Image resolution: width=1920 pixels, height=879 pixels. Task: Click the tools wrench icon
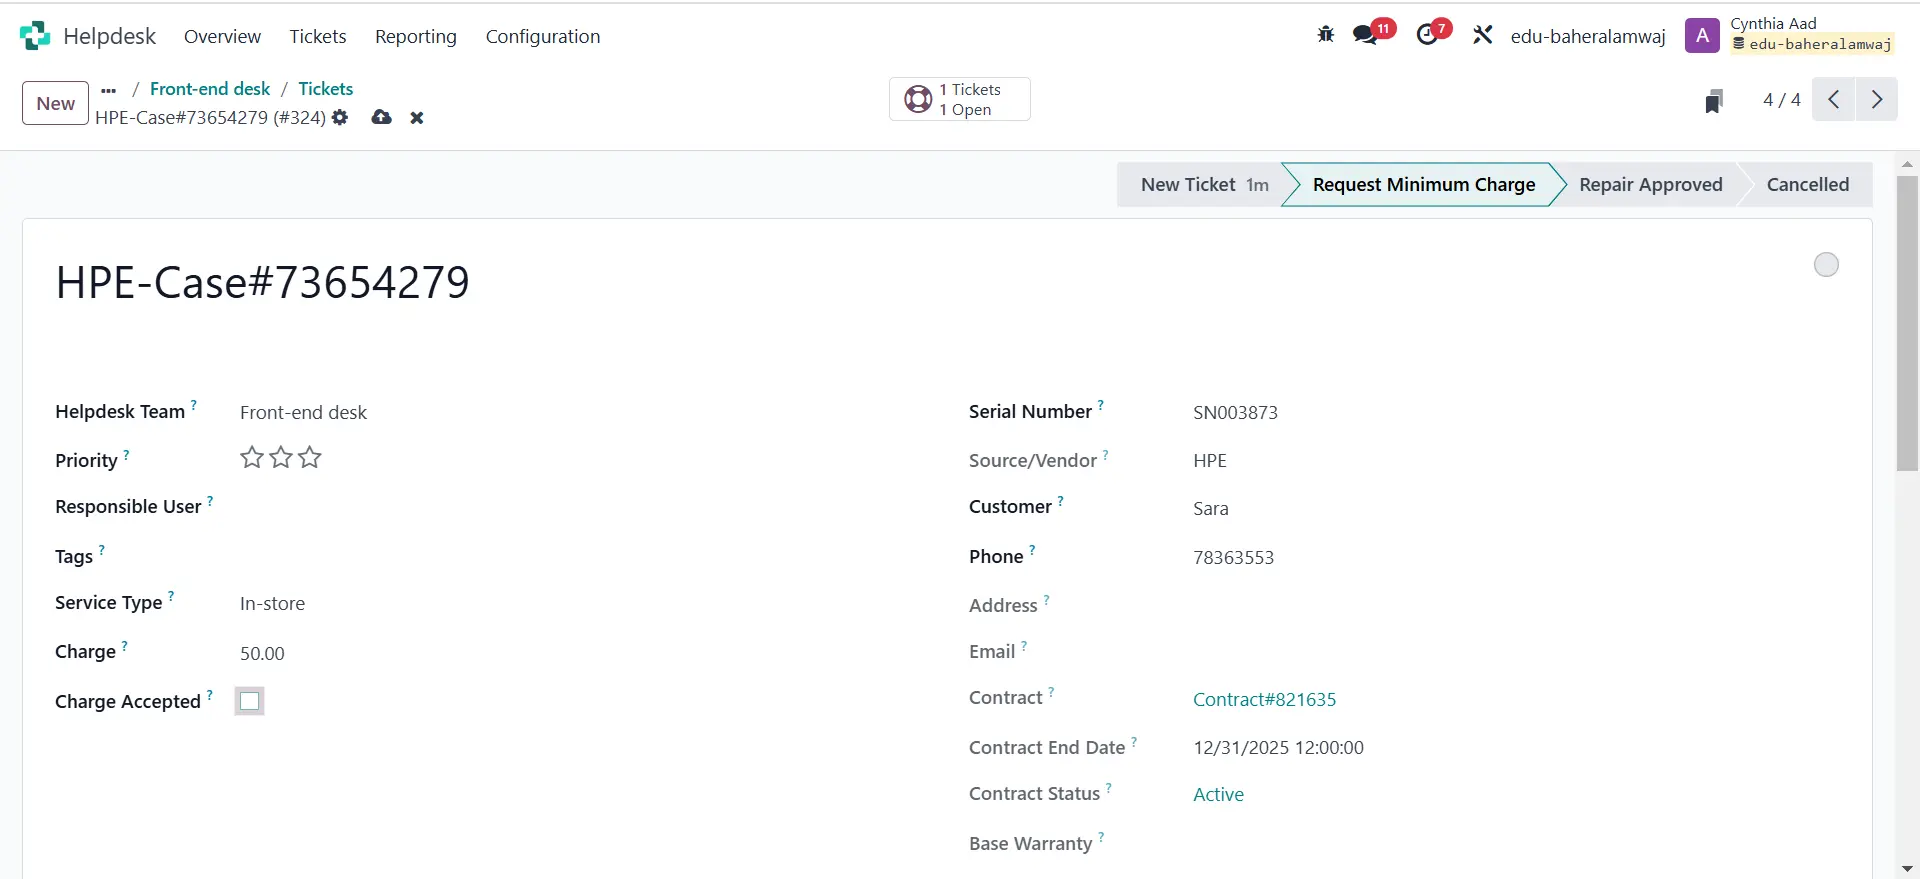[x=1482, y=35]
